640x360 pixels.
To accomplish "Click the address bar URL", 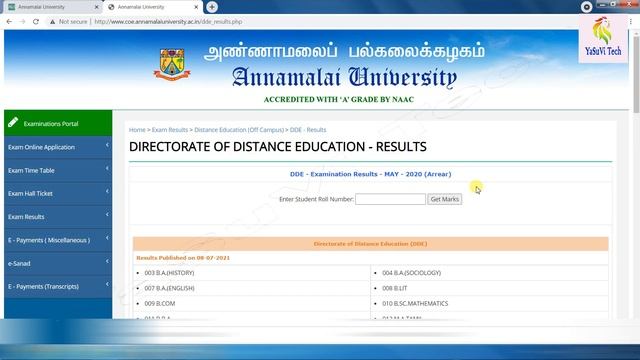I will tap(168, 22).
